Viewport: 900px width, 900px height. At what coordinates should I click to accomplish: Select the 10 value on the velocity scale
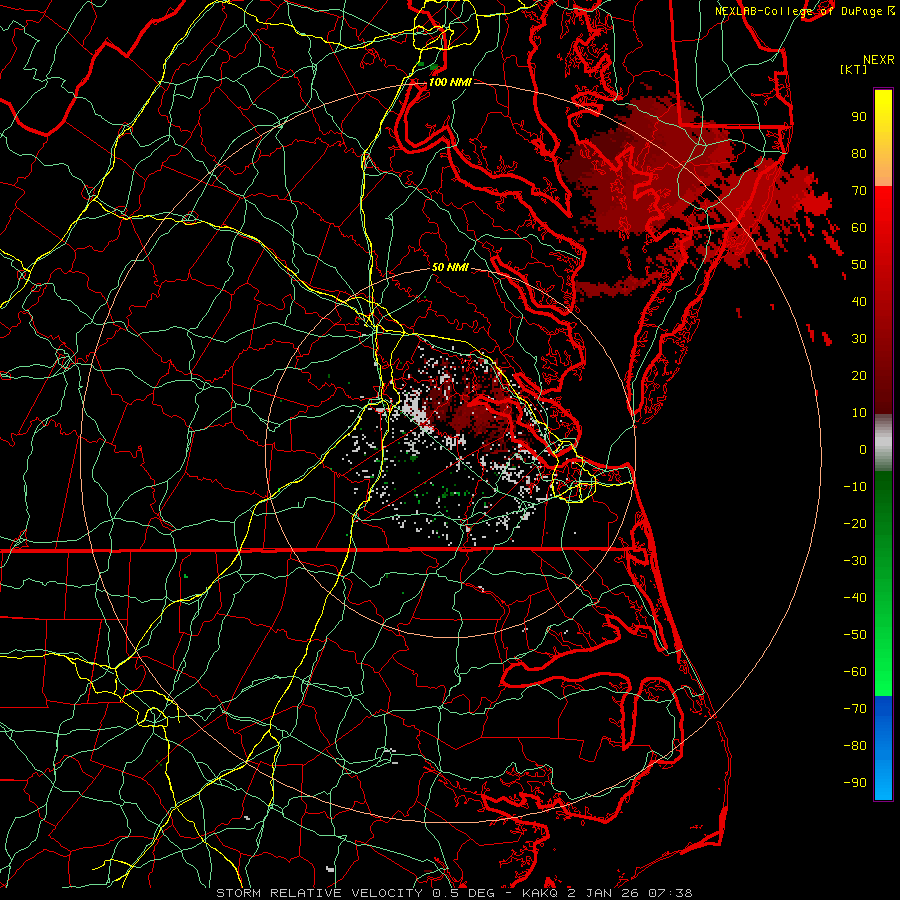click(859, 413)
